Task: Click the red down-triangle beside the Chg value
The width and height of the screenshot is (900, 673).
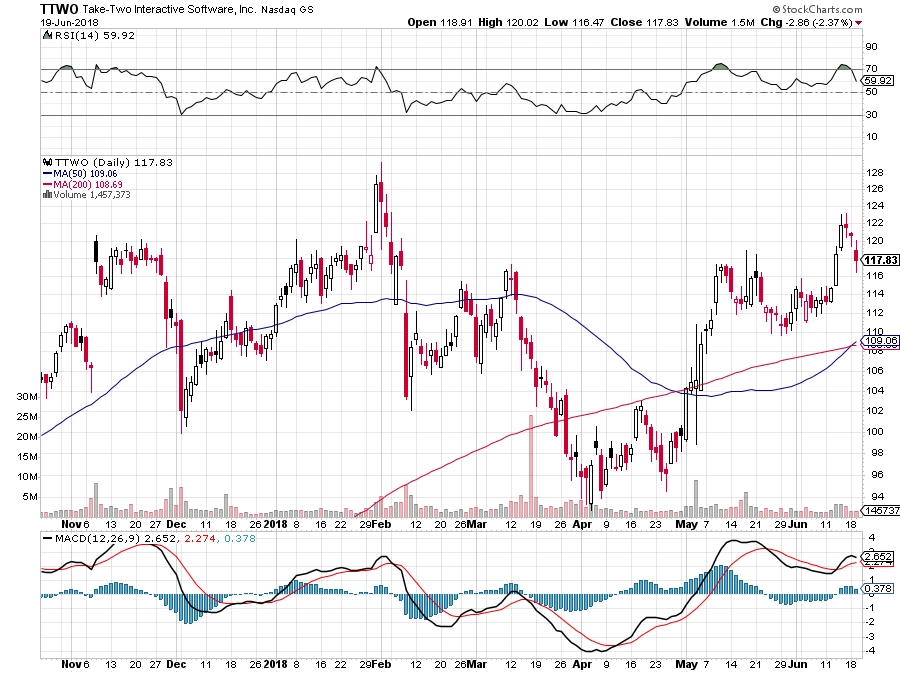Action: coord(859,23)
